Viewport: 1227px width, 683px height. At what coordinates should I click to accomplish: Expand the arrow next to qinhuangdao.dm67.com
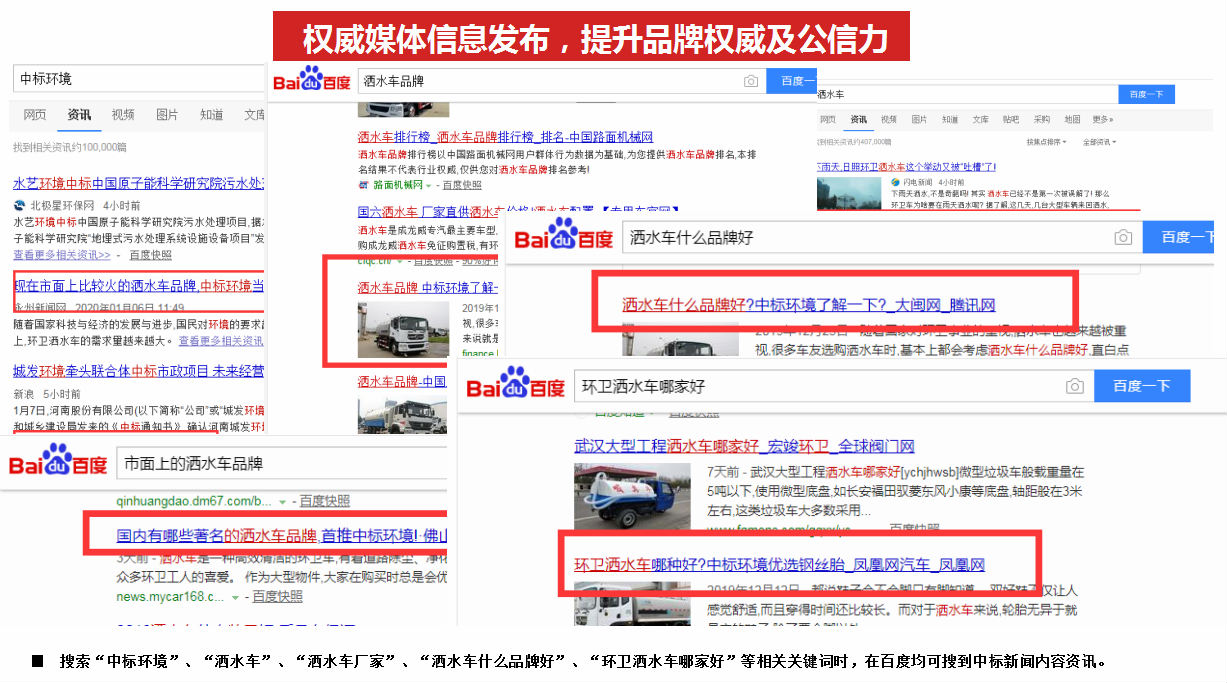tap(282, 501)
